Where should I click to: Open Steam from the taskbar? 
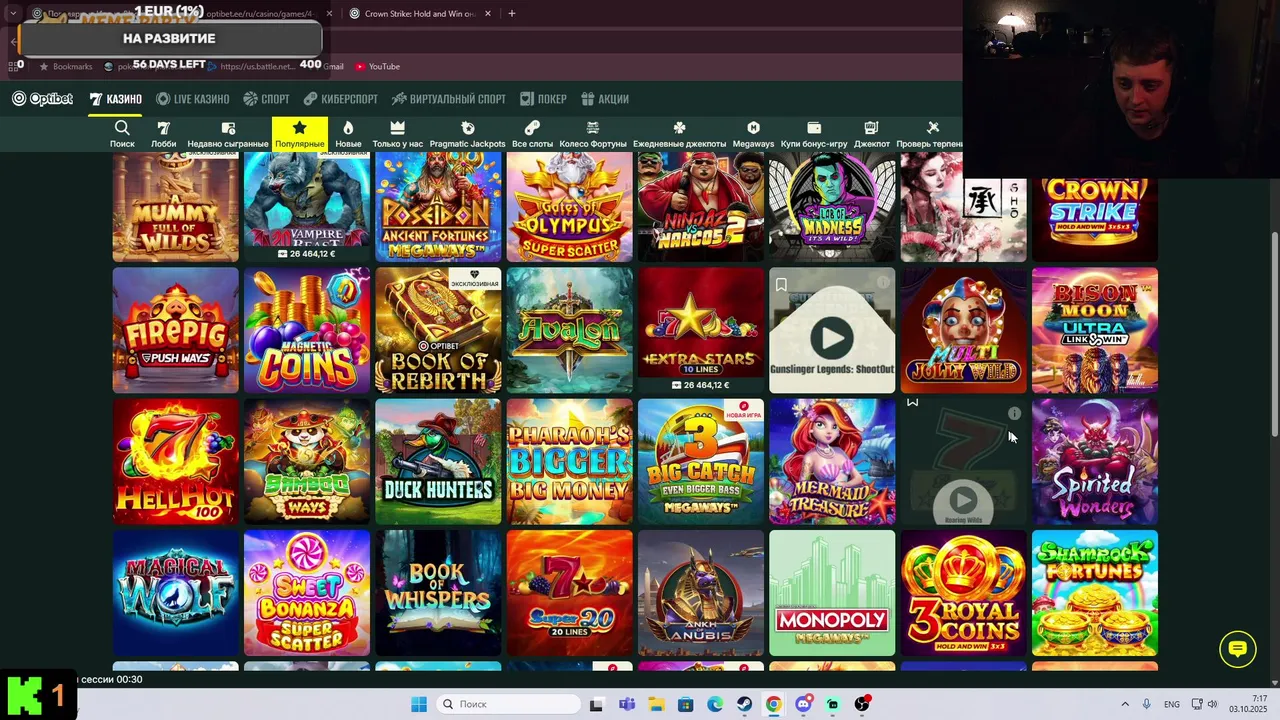[744, 704]
